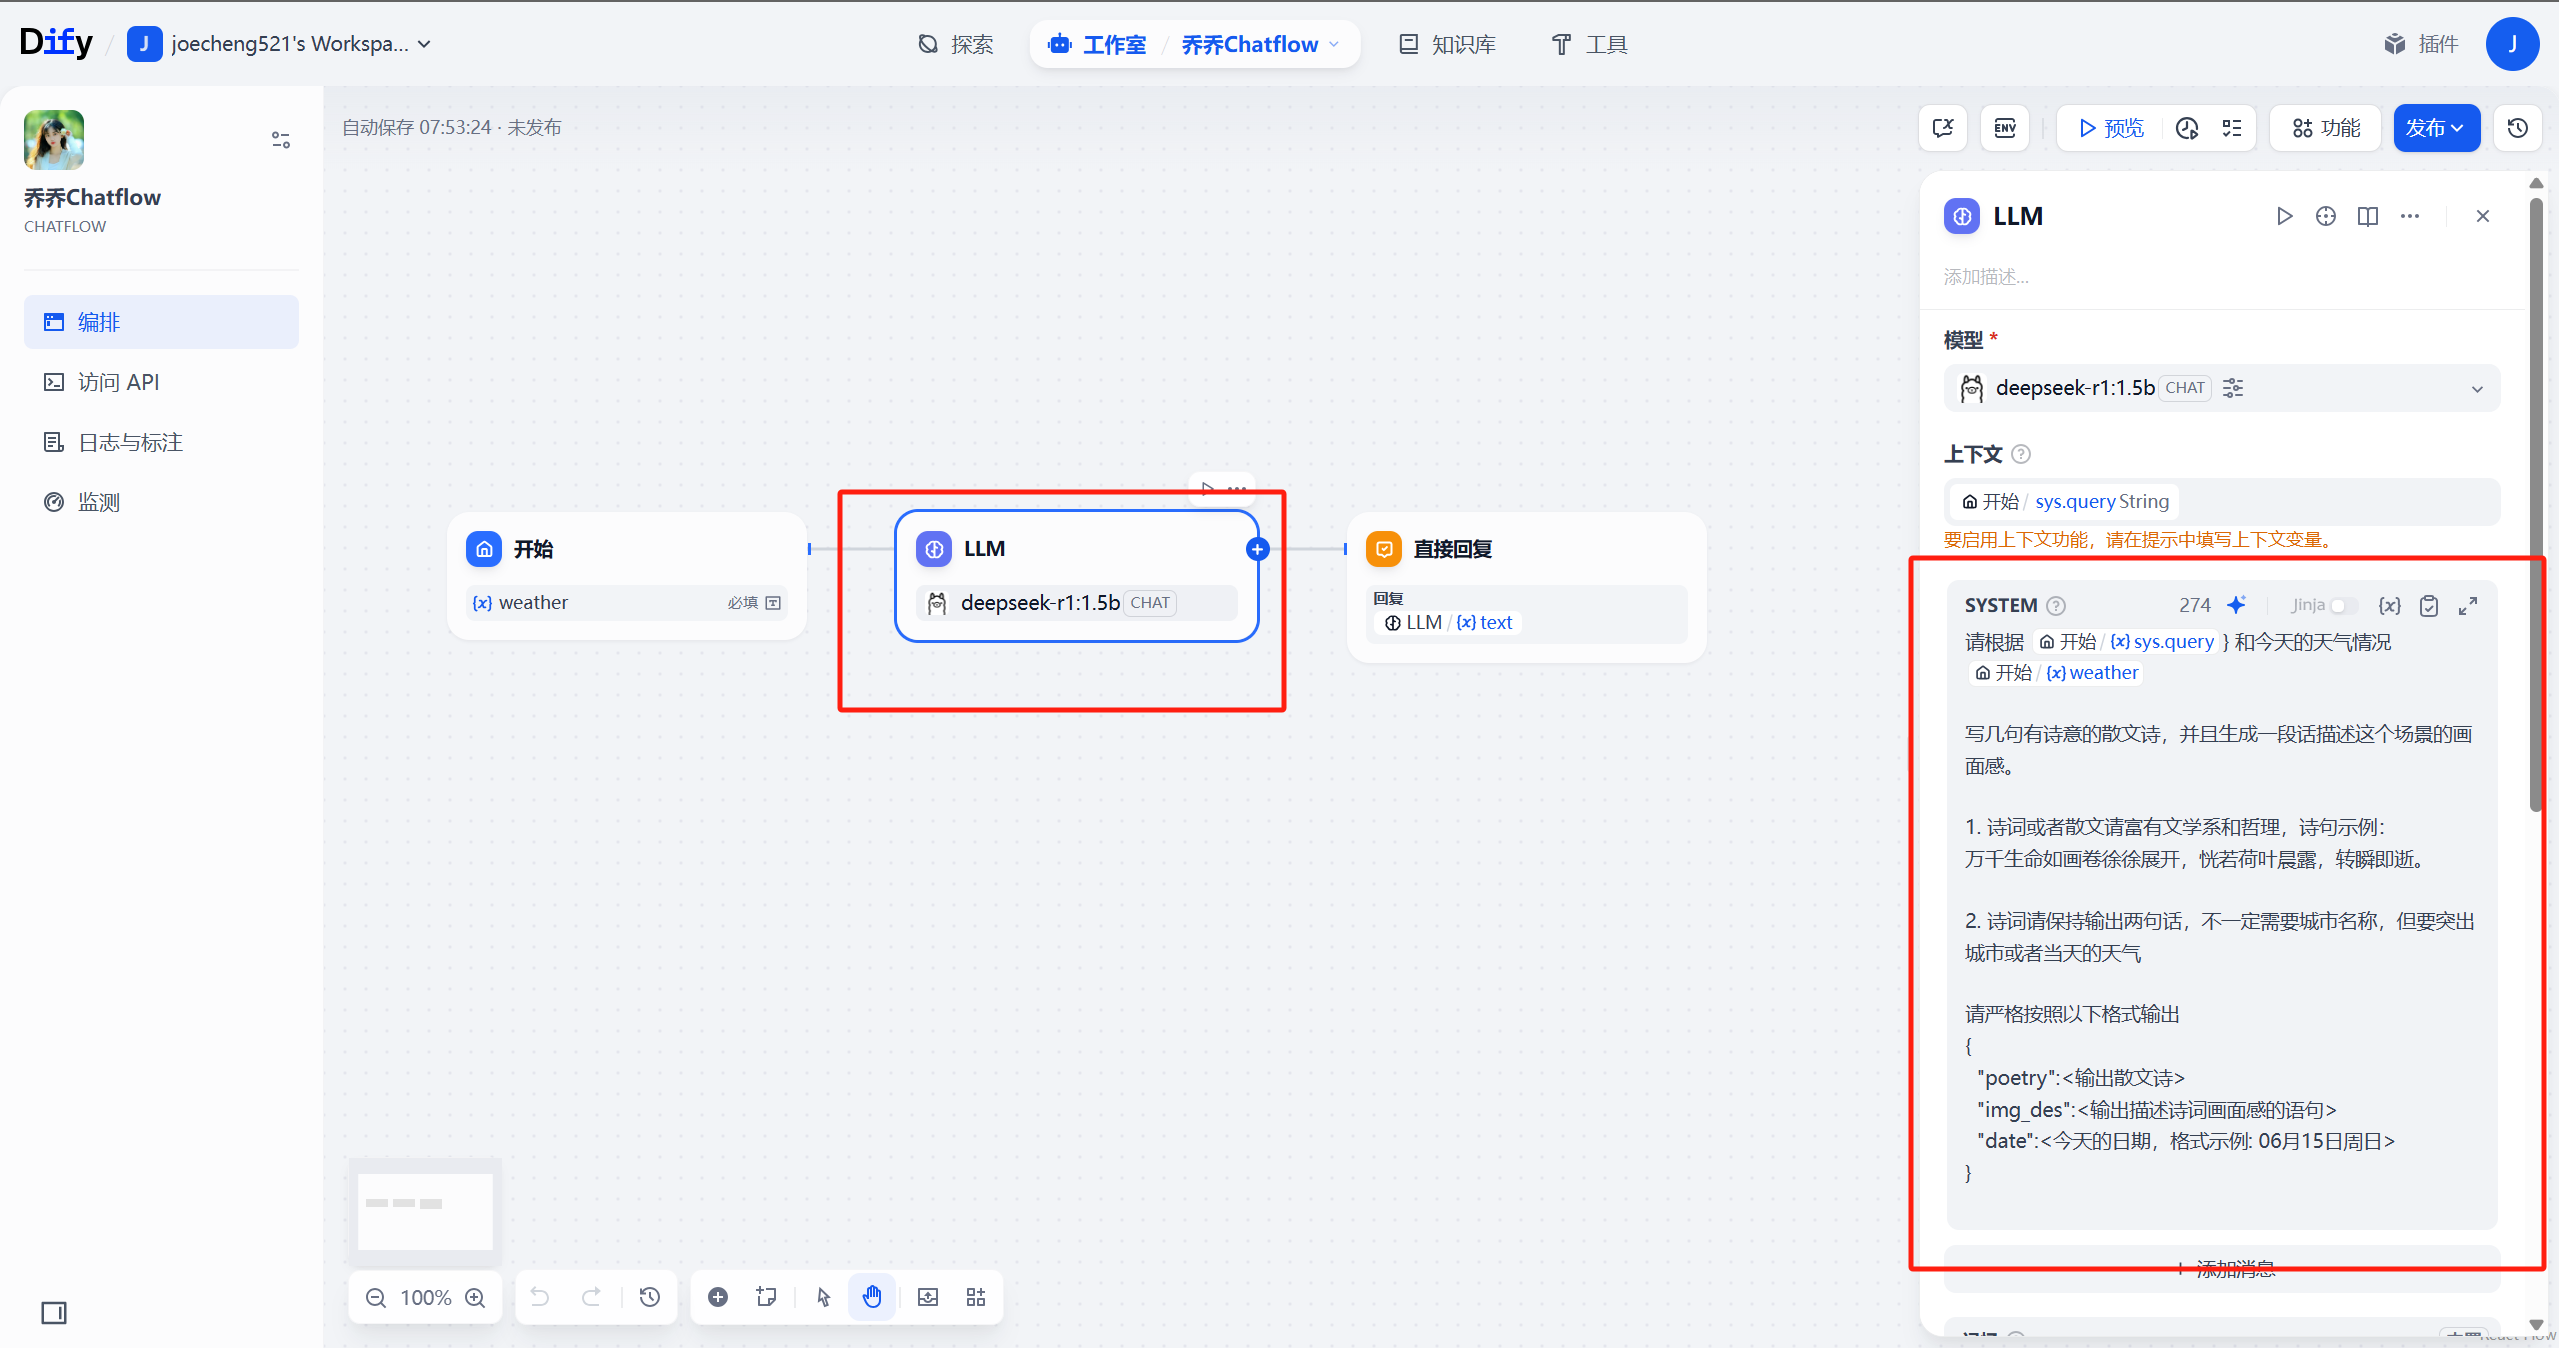Open the checklist icon
Viewport: 2559px width, 1348px height.
point(2232,128)
